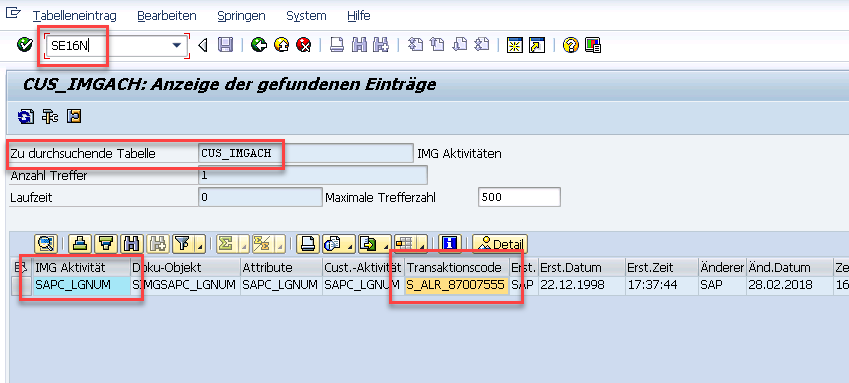Click the Erst.Zeit column header
849x383 pixels.
(661, 267)
